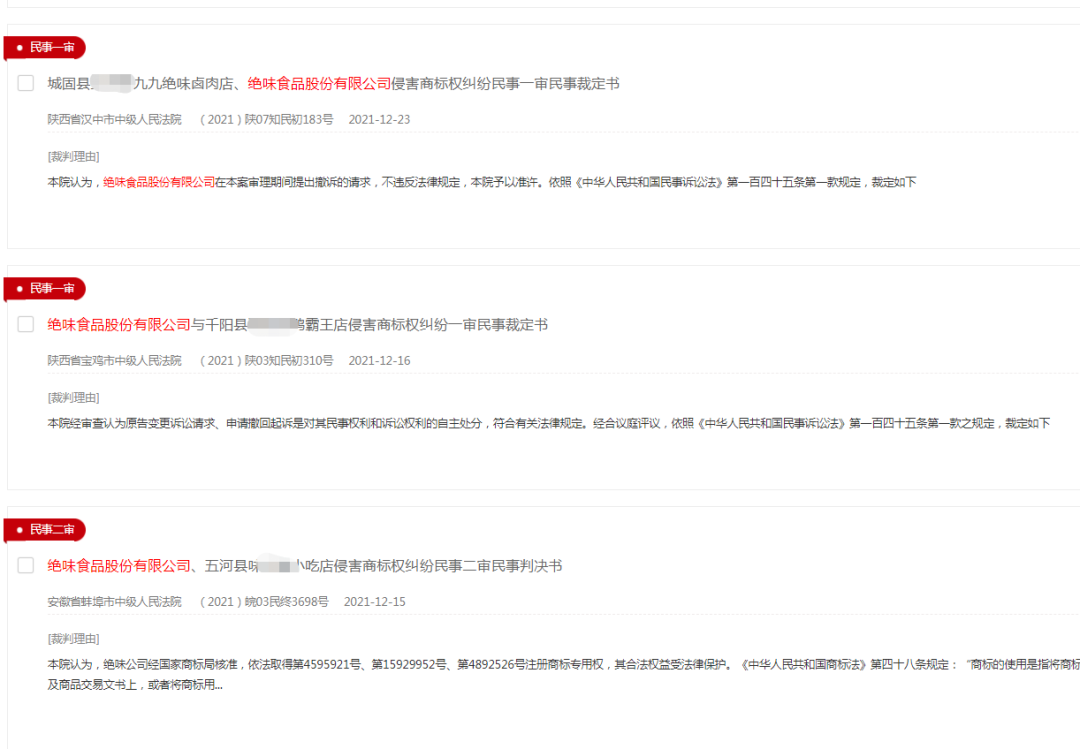The height and width of the screenshot is (749, 1080).
Task: Click case number （2021）陕07知民初183号
Action: pyautogui.click(x=269, y=118)
